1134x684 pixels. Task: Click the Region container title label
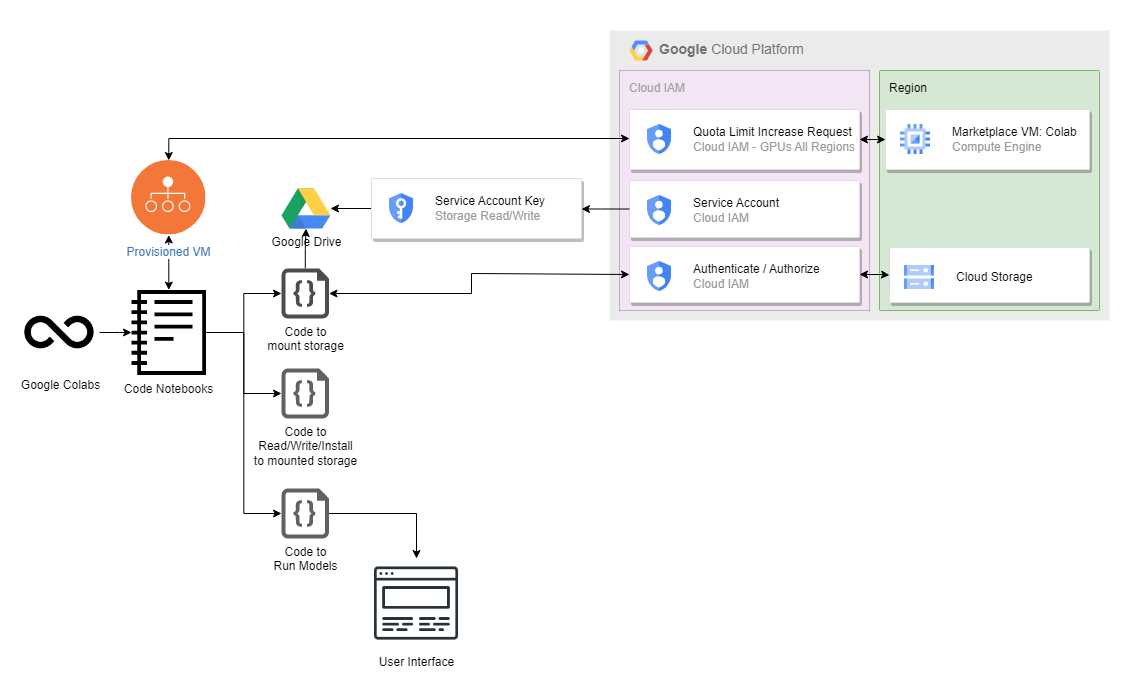908,88
